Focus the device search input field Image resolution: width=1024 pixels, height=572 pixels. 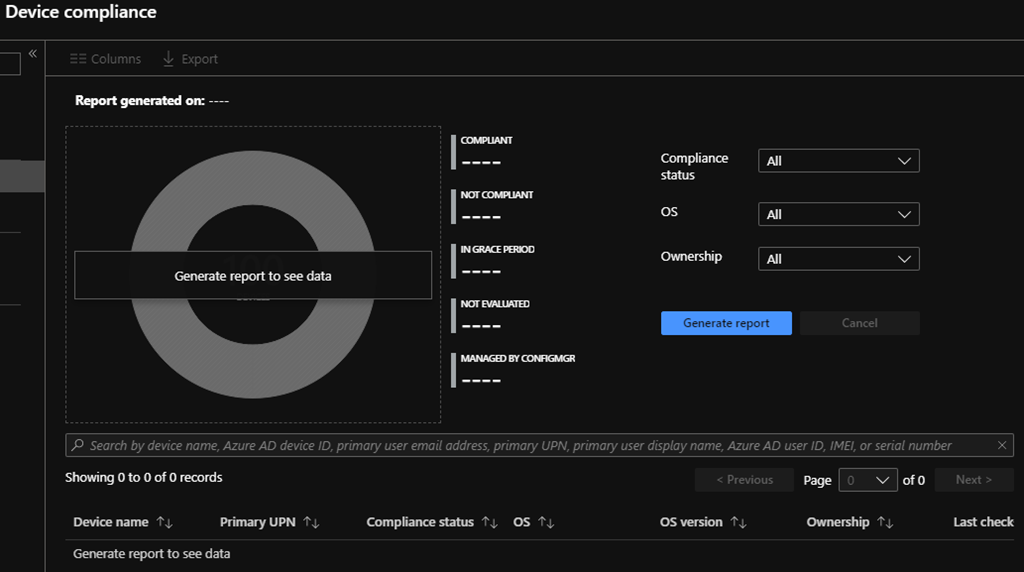click(520, 445)
